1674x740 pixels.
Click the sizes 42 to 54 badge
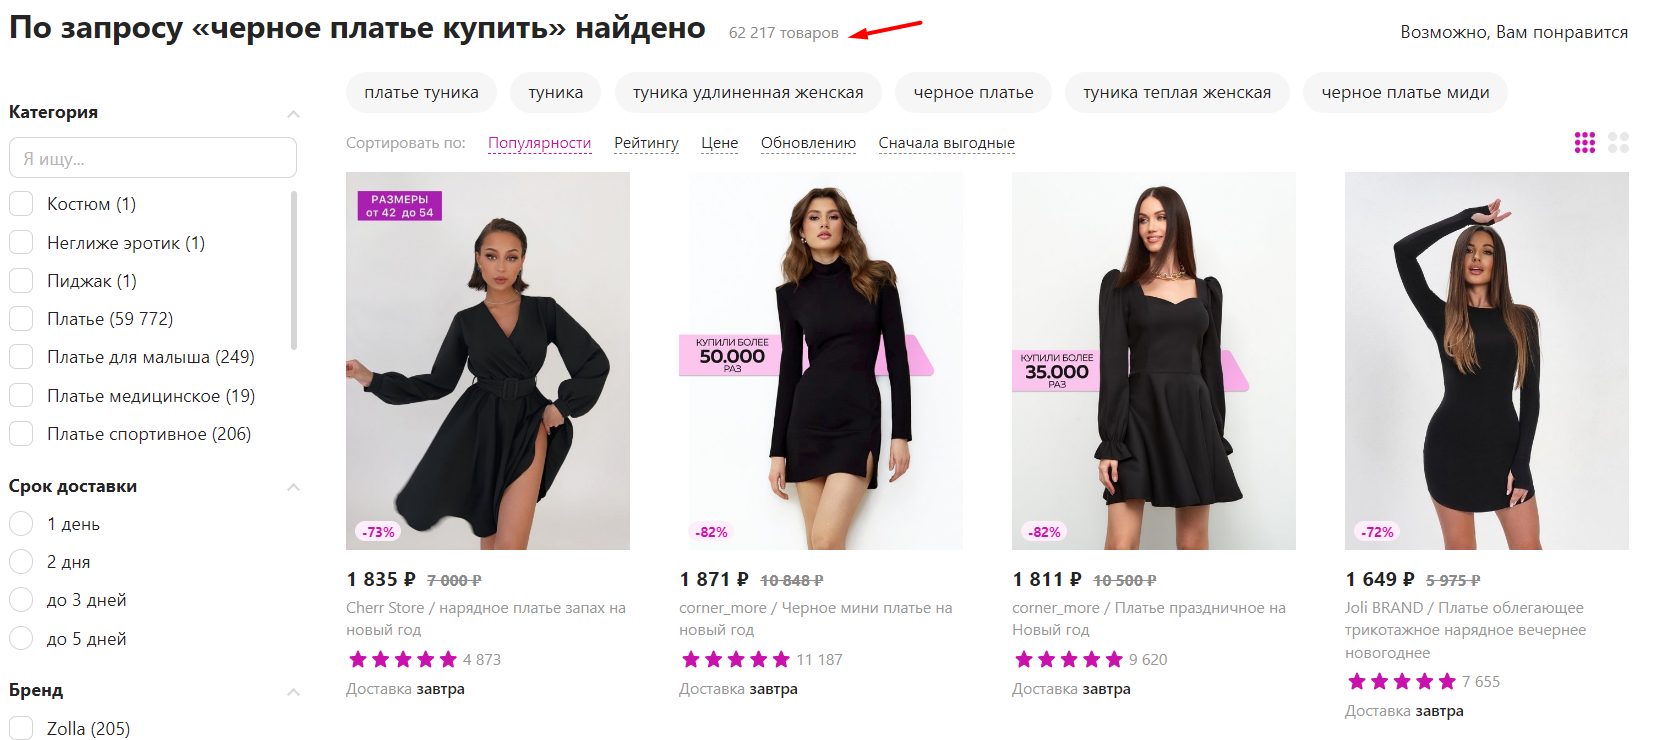399,206
